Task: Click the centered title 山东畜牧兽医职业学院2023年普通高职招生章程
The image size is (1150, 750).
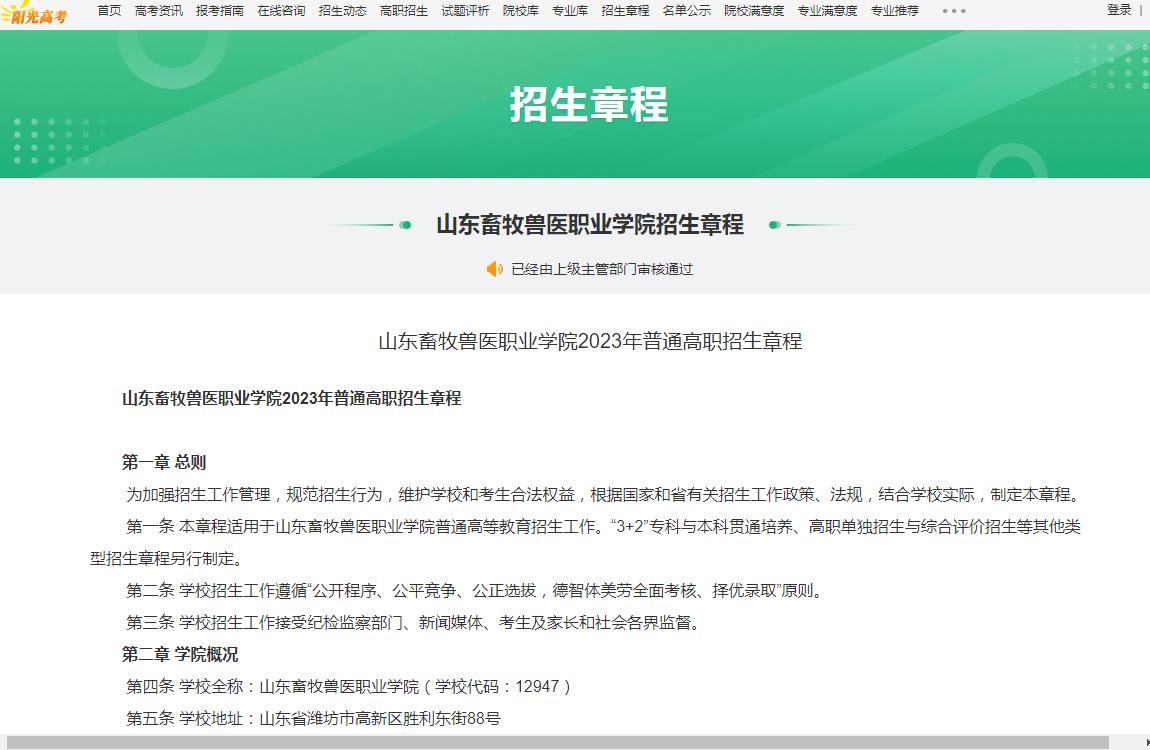Action: (590, 341)
